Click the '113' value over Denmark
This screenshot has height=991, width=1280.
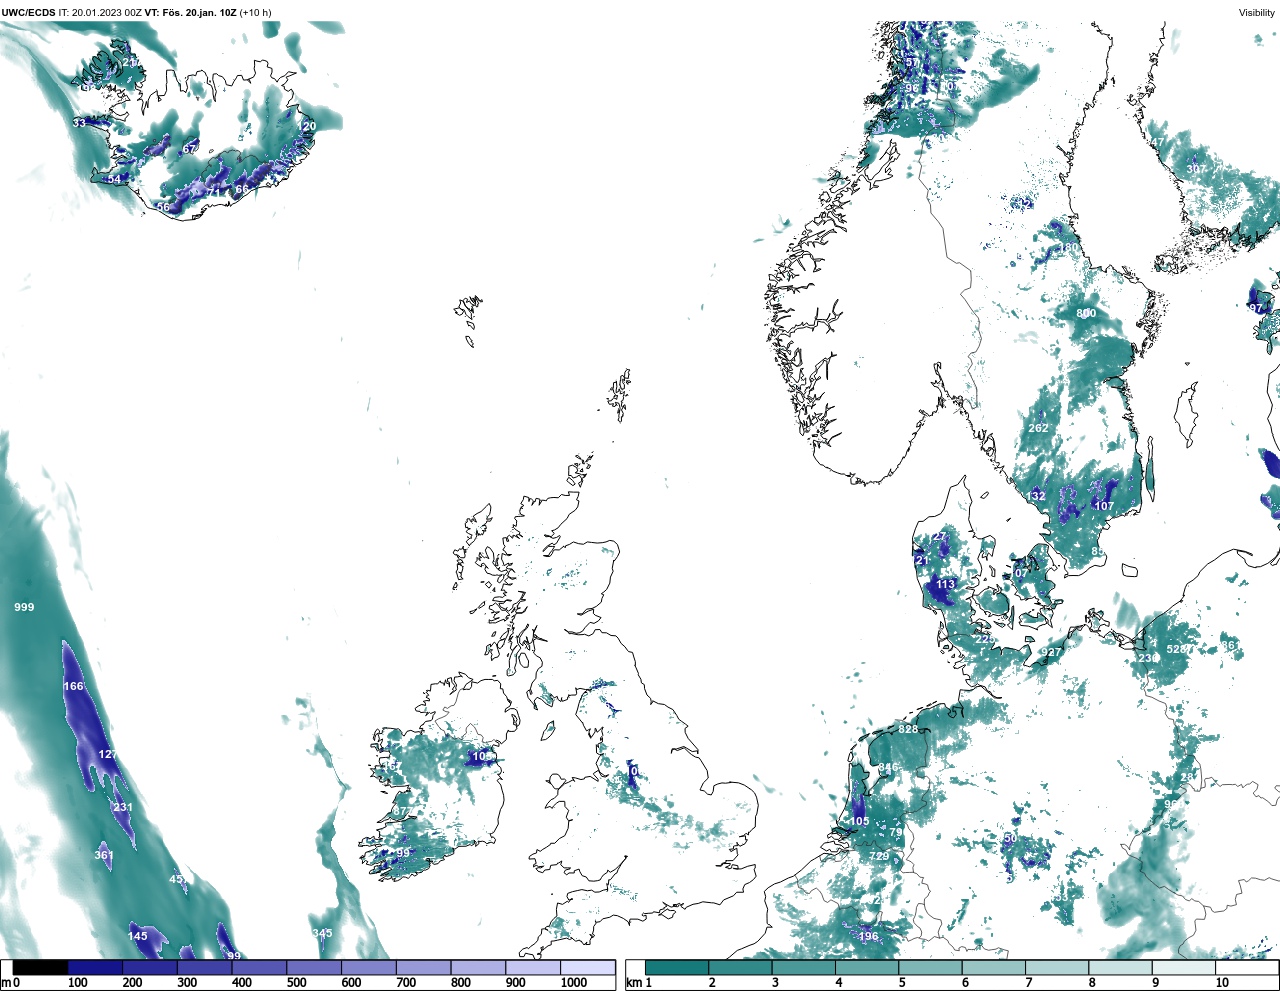pyautogui.click(x=946, y=584)
